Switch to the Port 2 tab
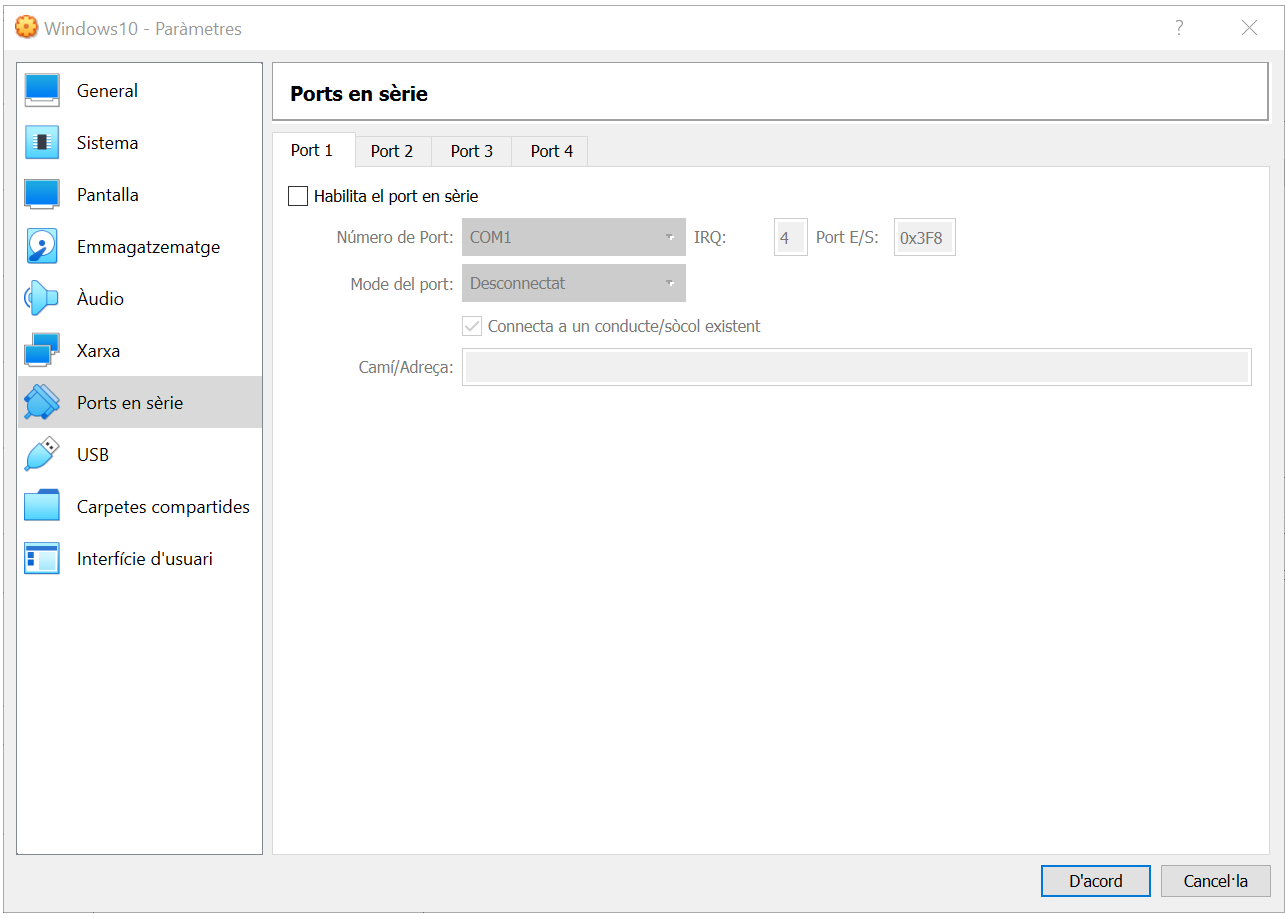1287x918 pixels. click(392, 151)
